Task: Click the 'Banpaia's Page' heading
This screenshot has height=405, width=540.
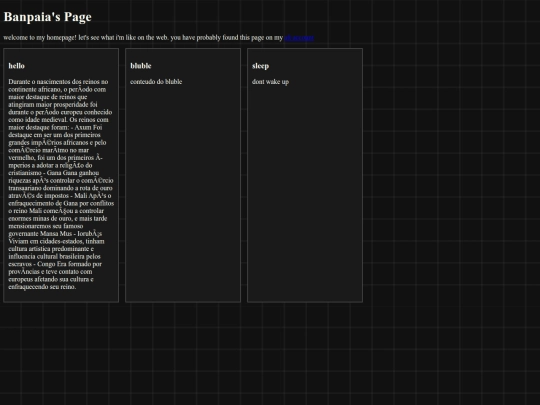Action: tap(48, 17)
